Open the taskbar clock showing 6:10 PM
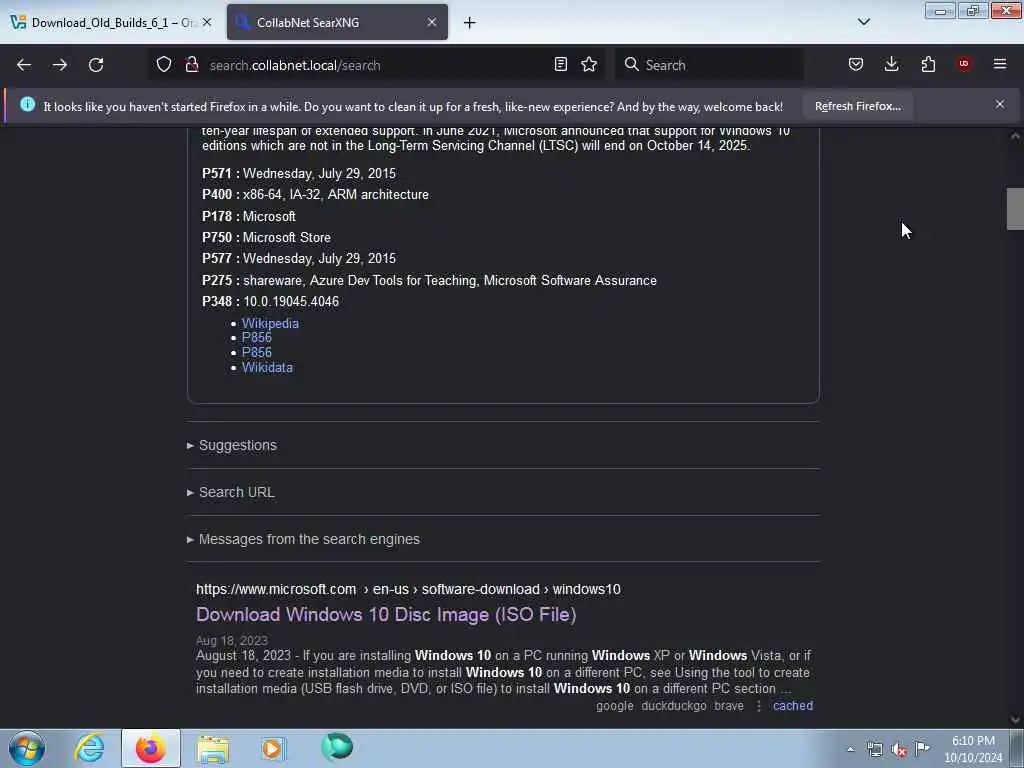Screen dimensions: 1024x768 [x=973, y=749]
